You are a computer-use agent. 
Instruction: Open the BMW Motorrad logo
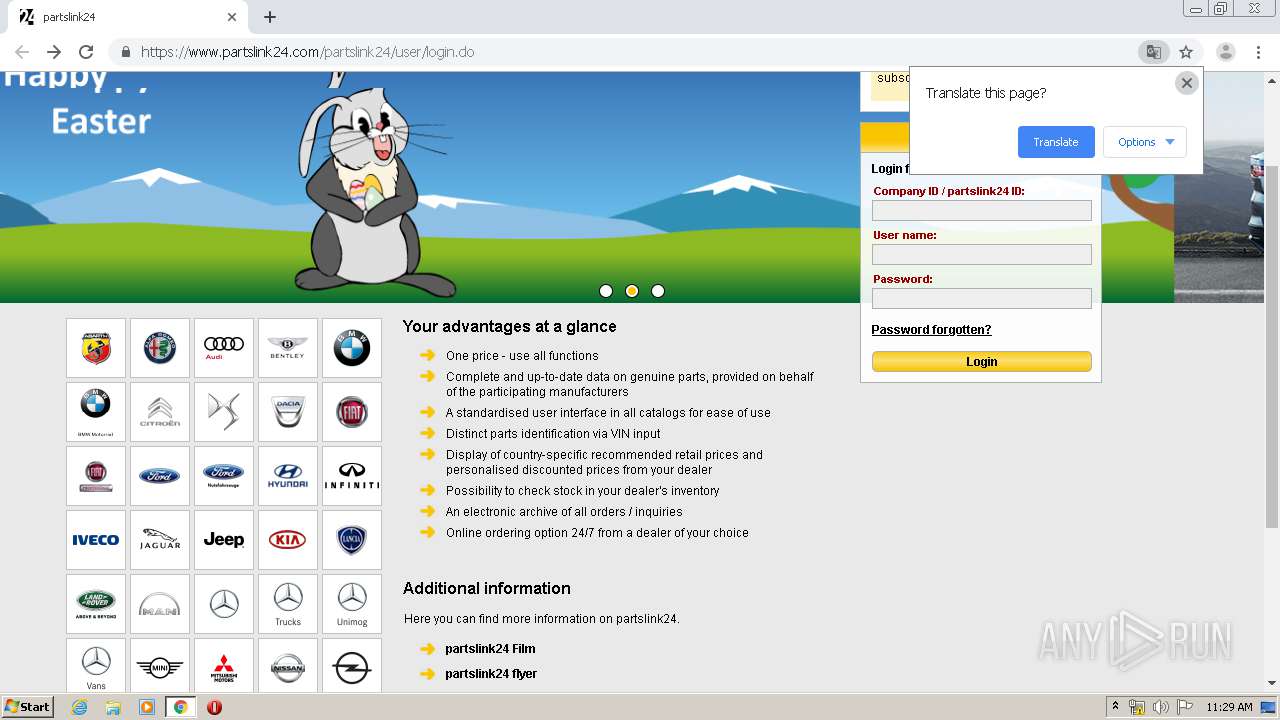[96, 412]
